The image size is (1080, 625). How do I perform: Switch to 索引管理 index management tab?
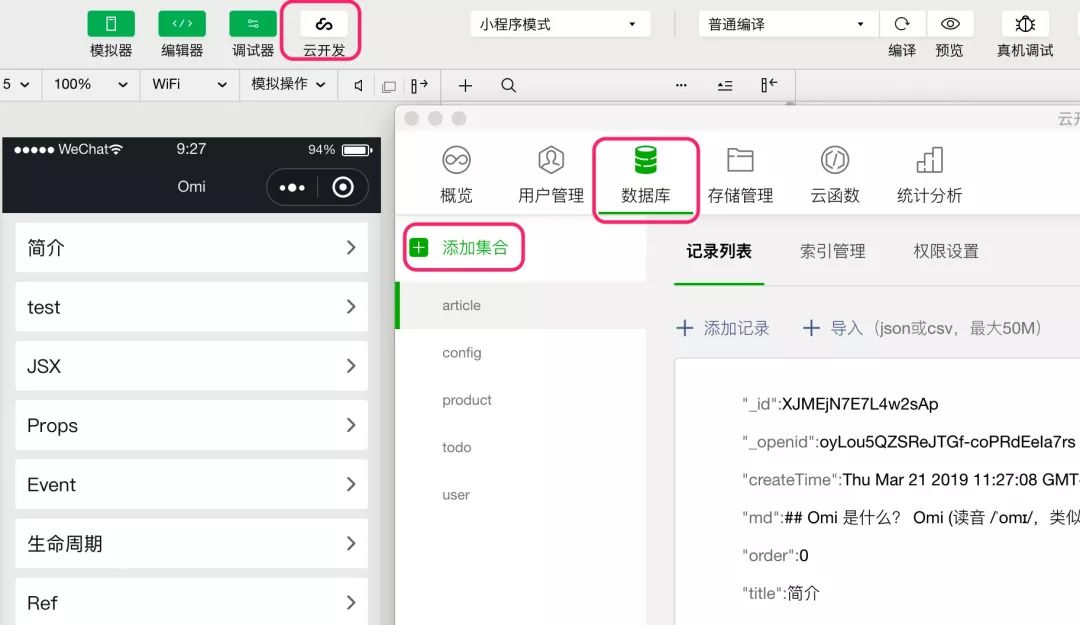click(x=832, y=252)
